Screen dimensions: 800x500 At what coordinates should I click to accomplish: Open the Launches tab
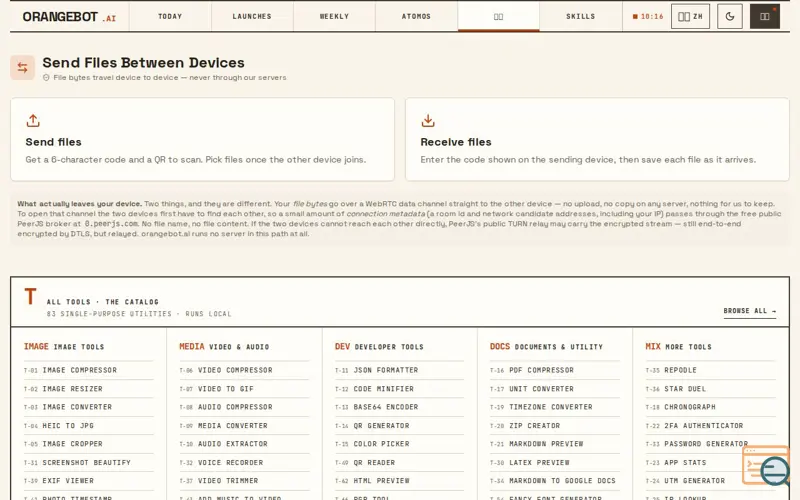click(252, 16)
